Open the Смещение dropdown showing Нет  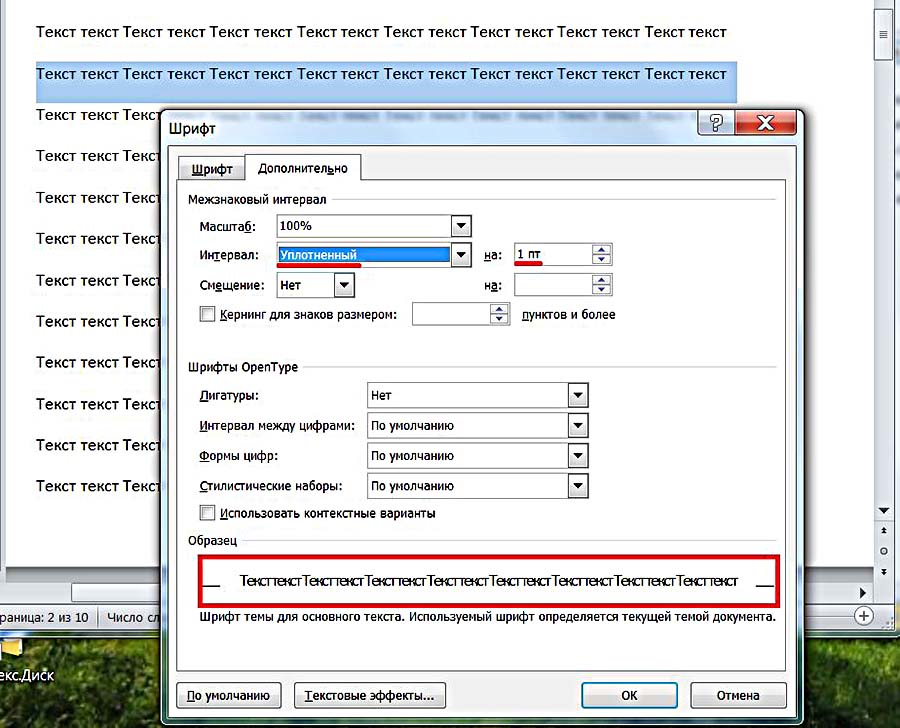click(x=343, y=285)
